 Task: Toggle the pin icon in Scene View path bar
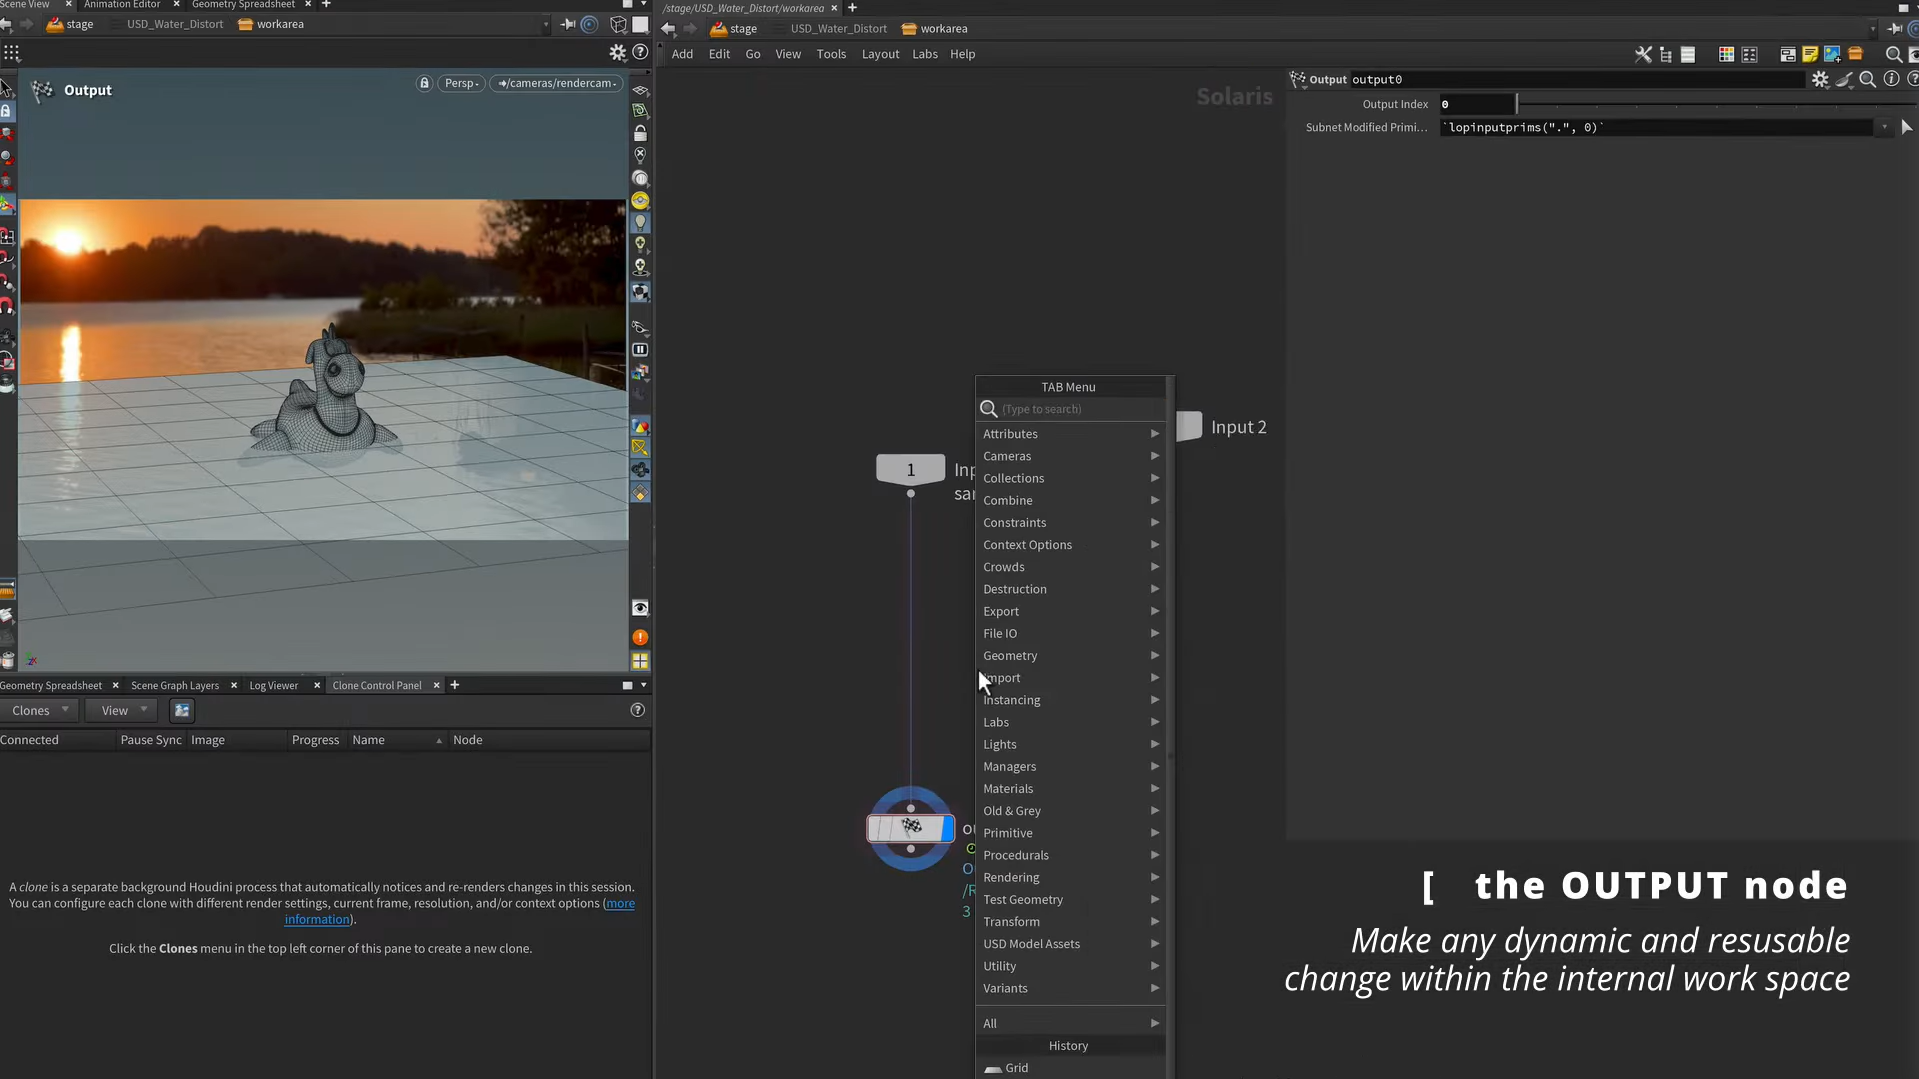pyautogui.click(x=568, y=24)
